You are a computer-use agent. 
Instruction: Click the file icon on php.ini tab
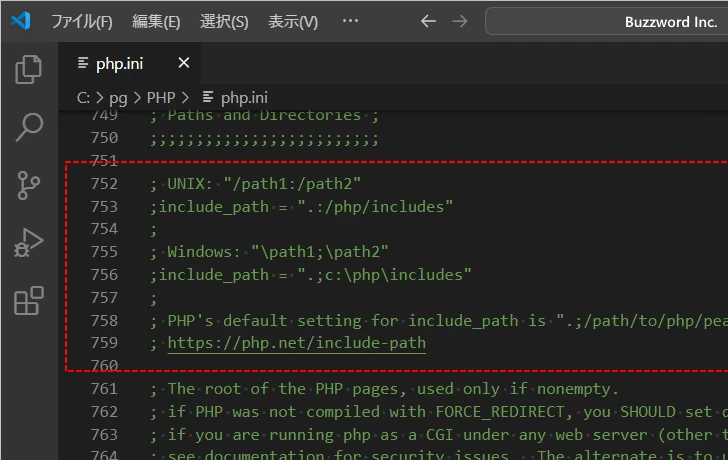pos(83,63)
